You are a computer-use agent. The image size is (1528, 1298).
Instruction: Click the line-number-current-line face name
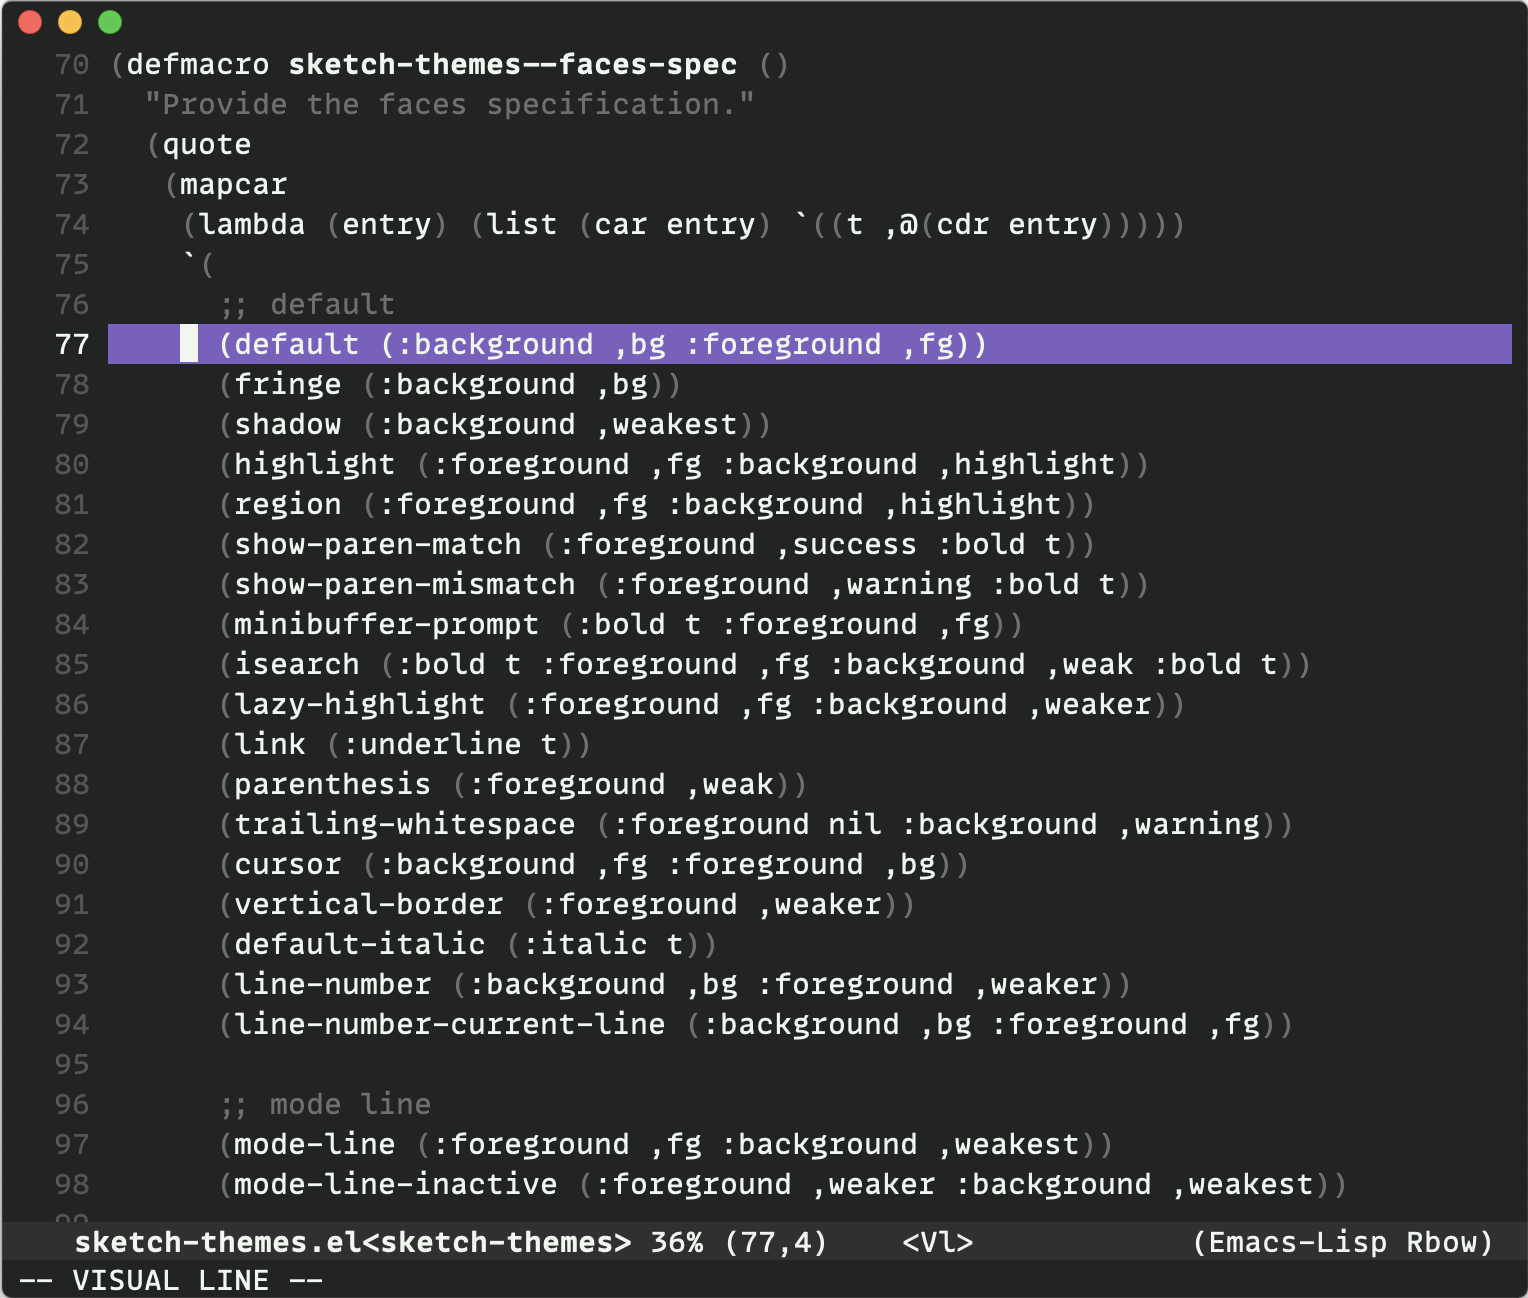pyautogui.click(x=450, y=1025)
